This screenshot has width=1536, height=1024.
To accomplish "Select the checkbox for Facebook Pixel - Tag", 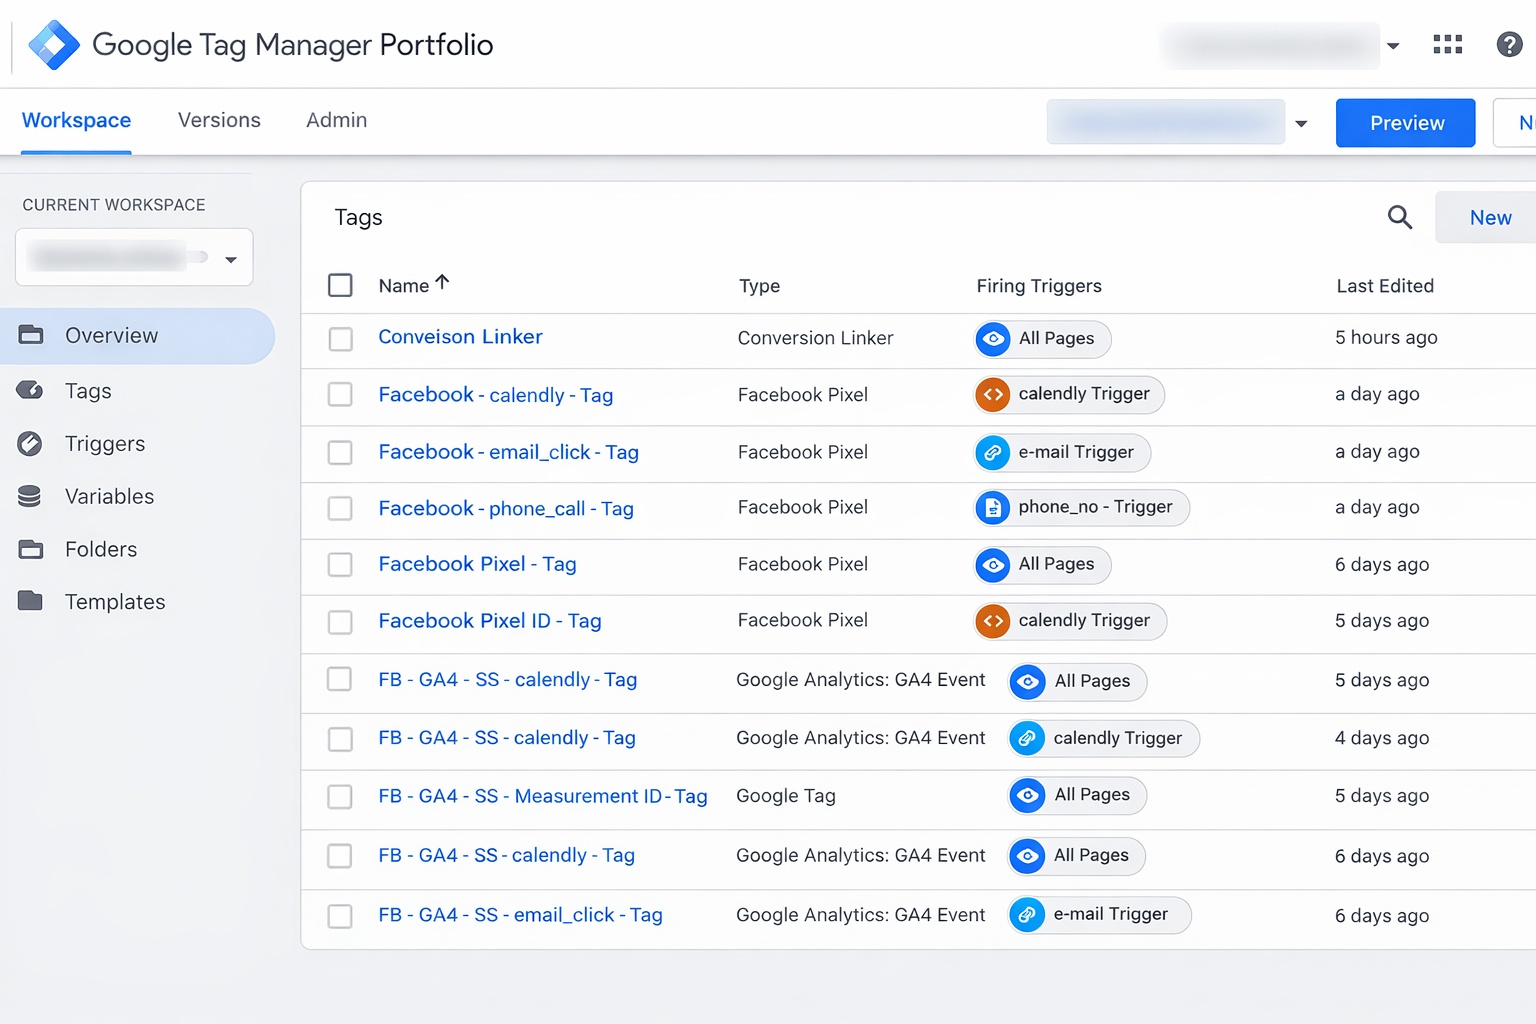I will 340,565.
